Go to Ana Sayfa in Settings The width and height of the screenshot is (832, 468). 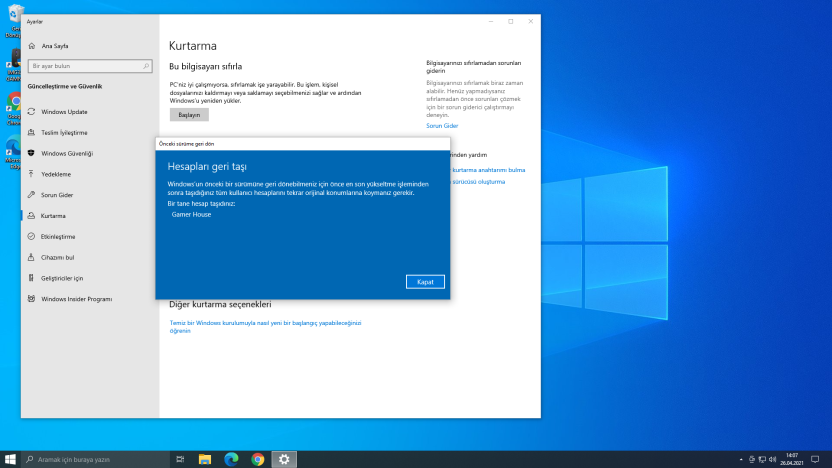pos(55,46)
